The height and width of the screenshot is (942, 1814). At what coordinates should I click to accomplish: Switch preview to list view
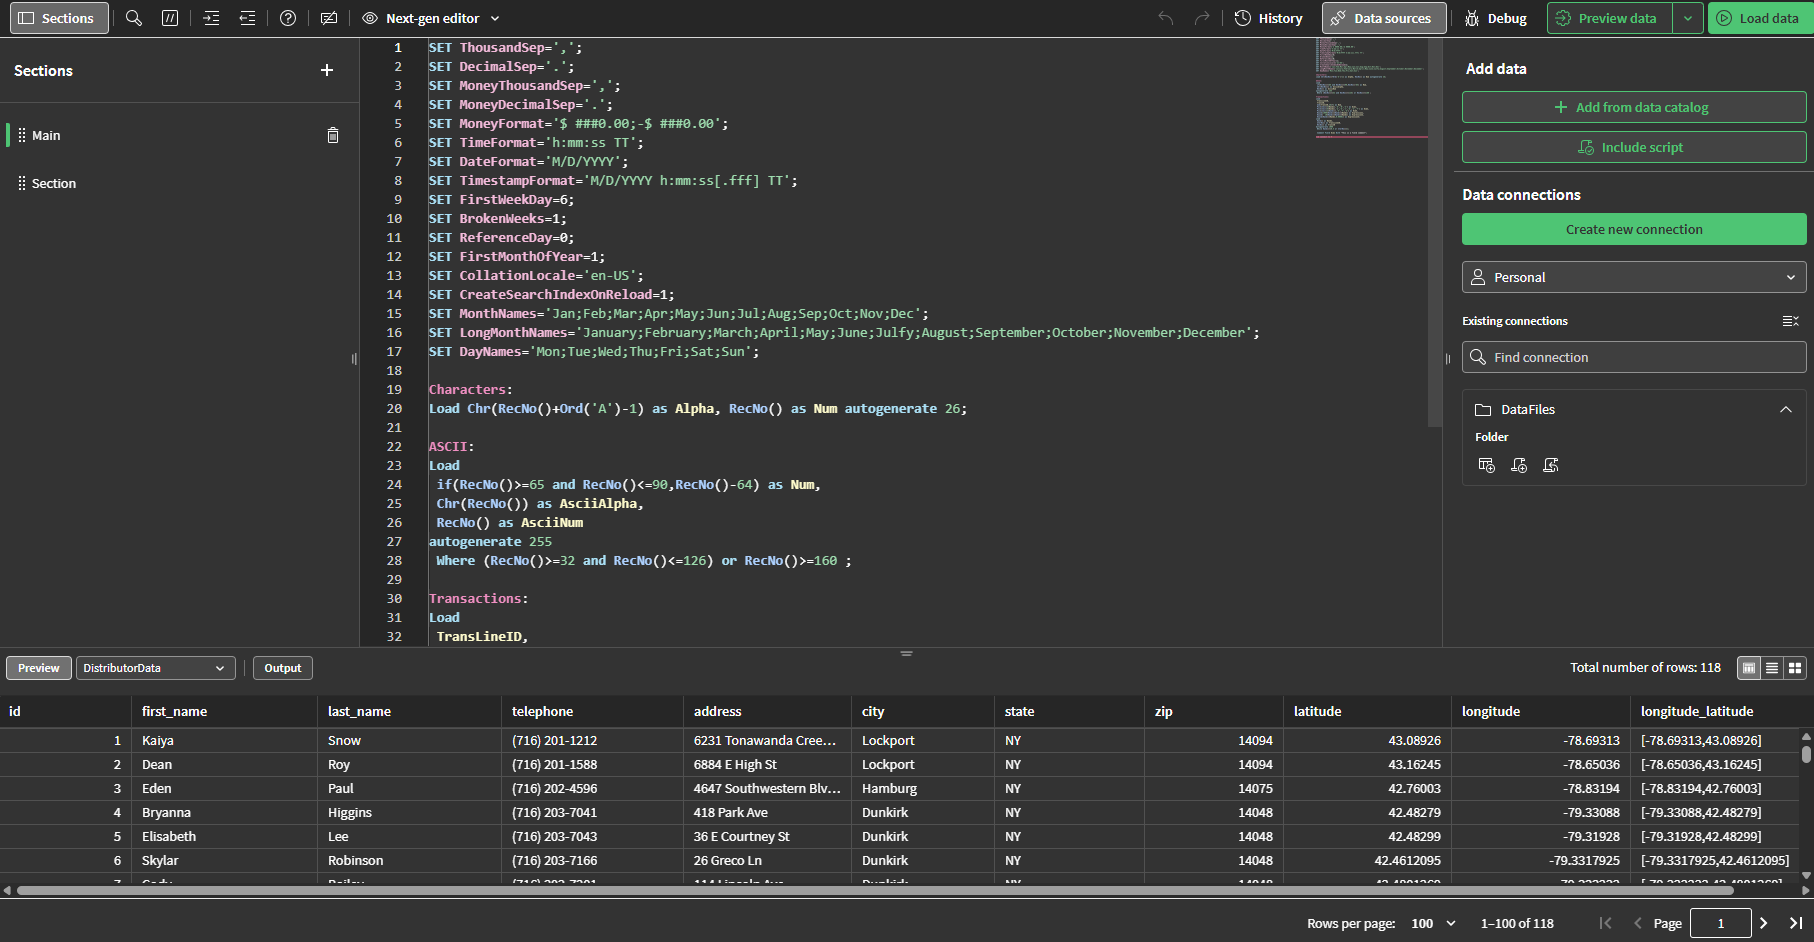pos(1772,668)
